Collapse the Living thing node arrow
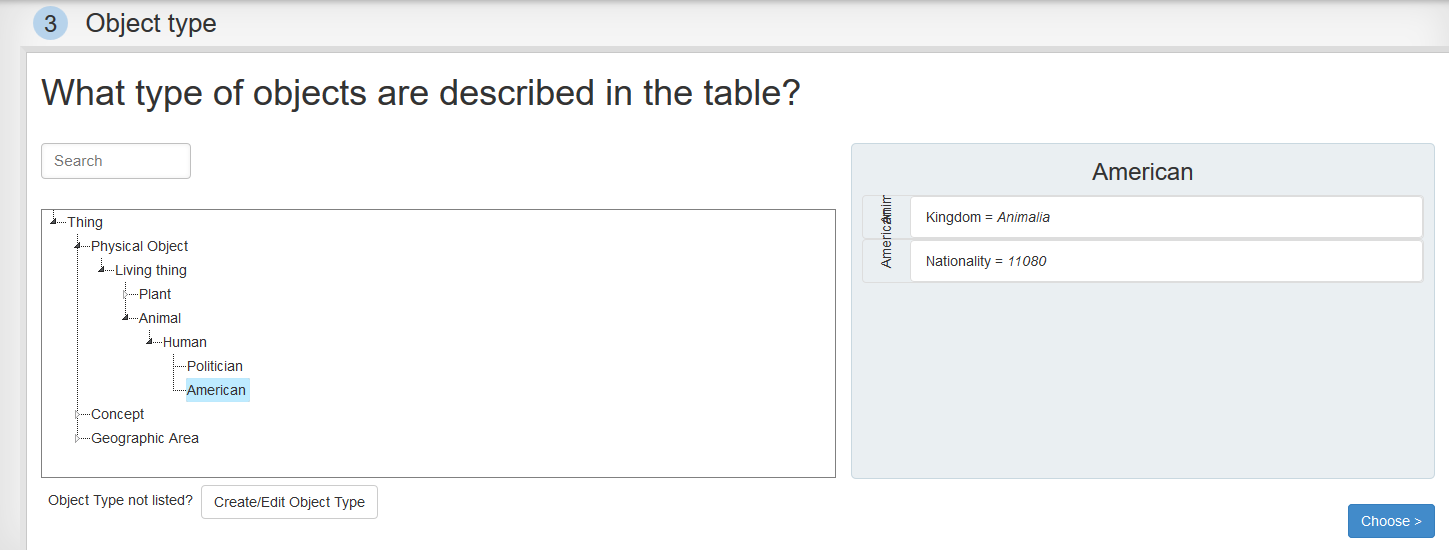The width and height of the screenshot is (1449, 550). click(x=101, y=269)
